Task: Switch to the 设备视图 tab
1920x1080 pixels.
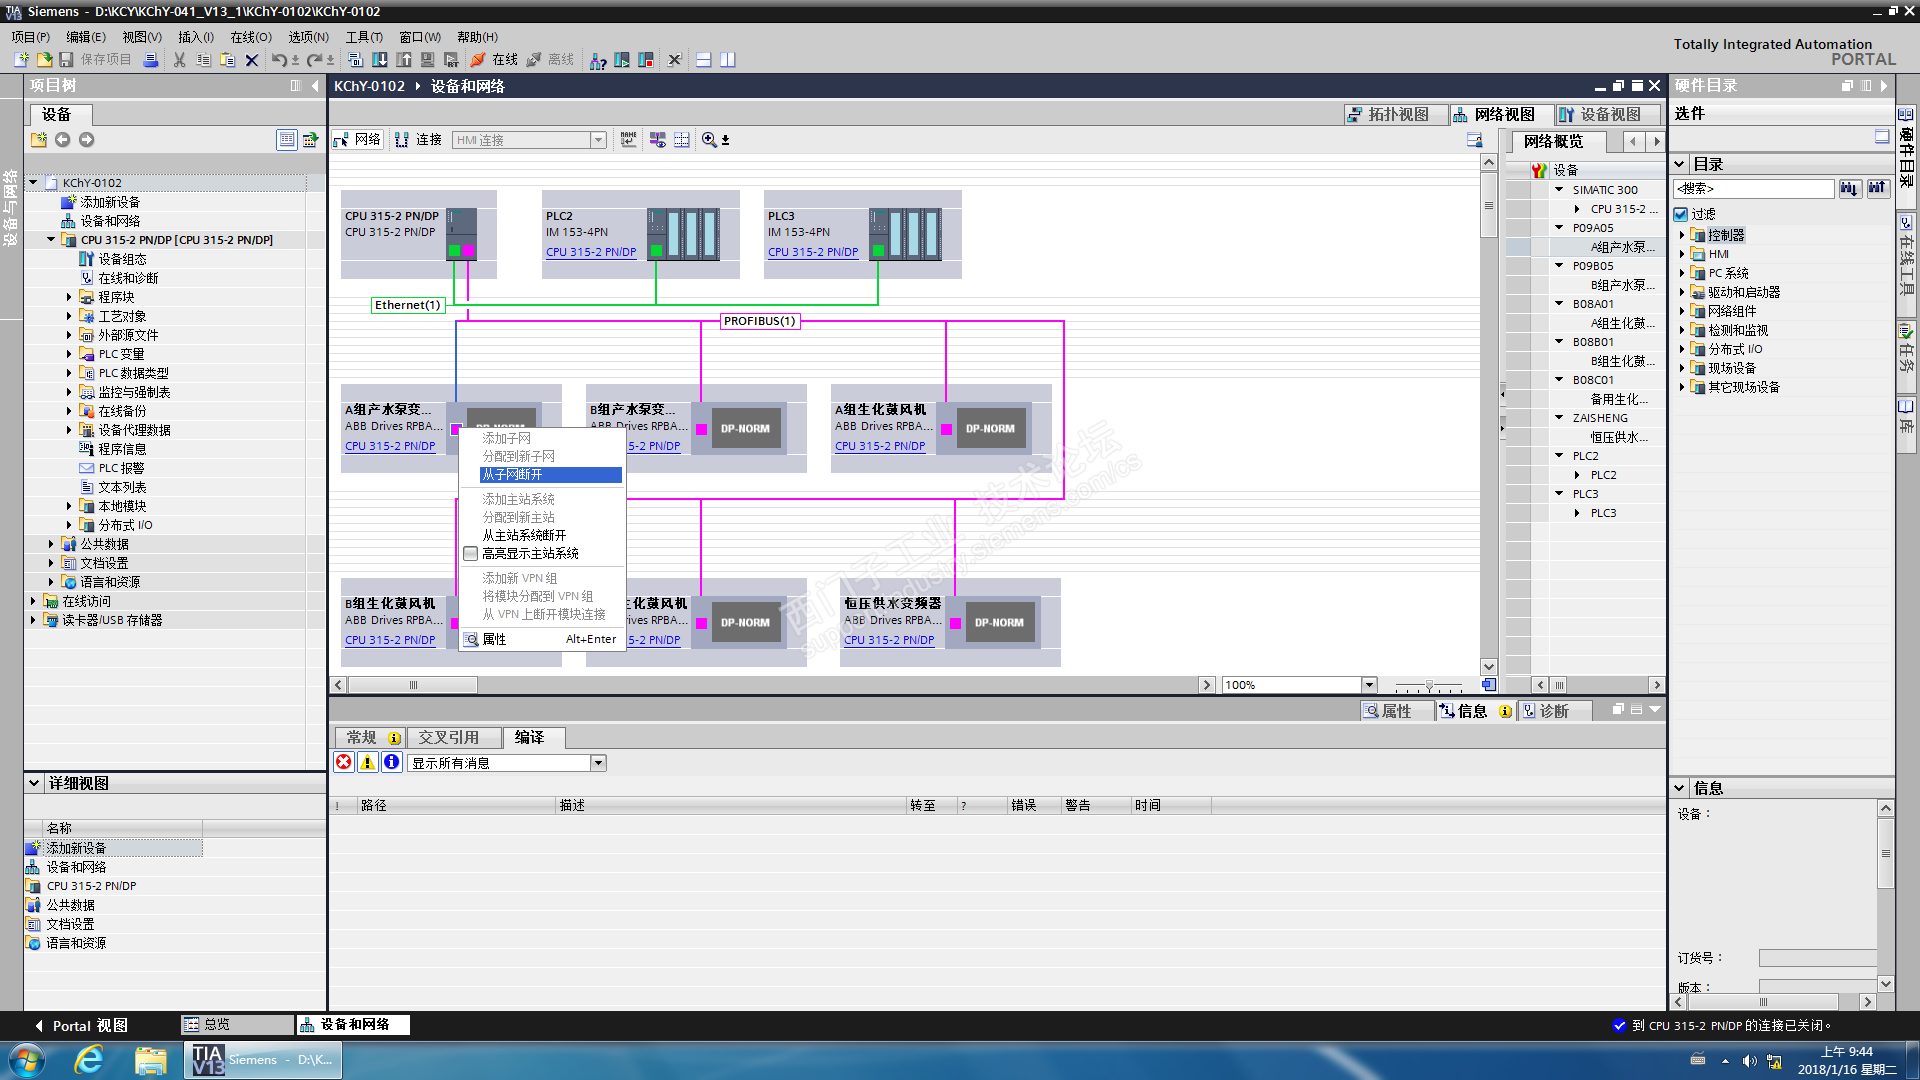Action: [1608, 114]
